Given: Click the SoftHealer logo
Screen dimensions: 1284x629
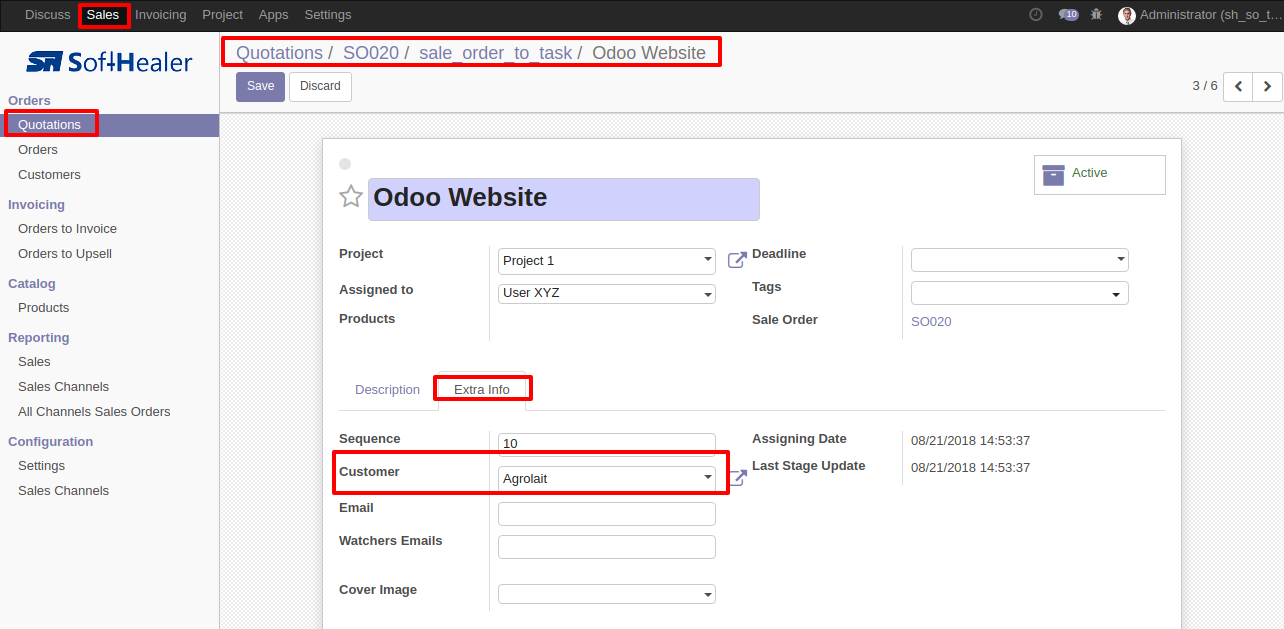Looking at the screenshot, I should click(x=109, y=62).
